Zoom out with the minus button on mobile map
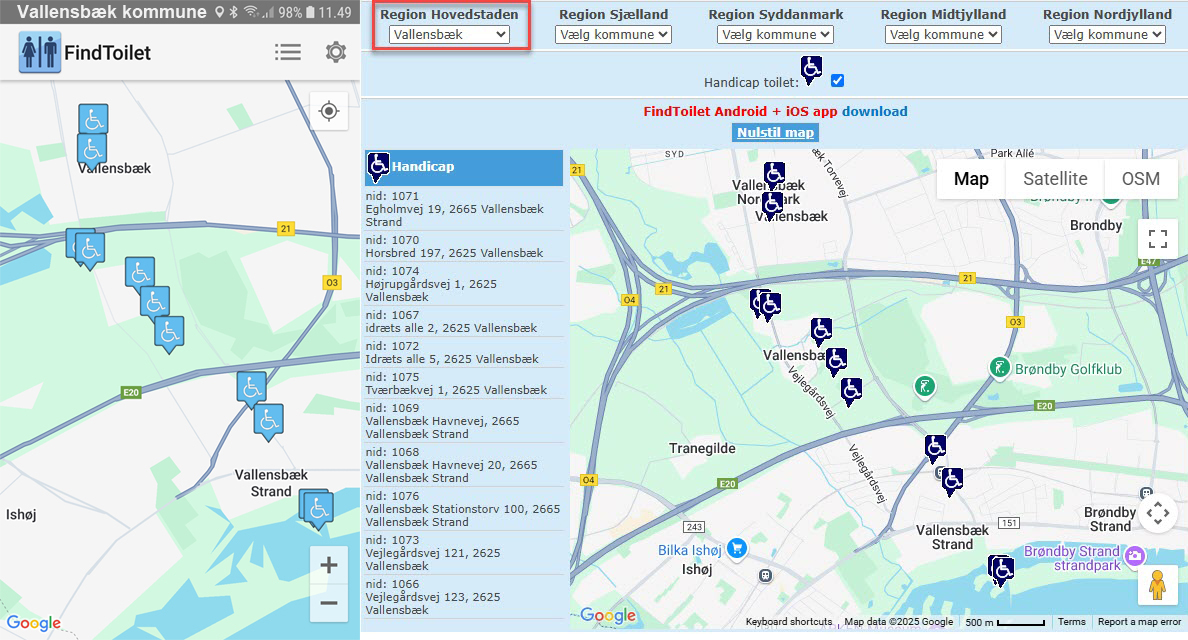 tap(329, 604)
